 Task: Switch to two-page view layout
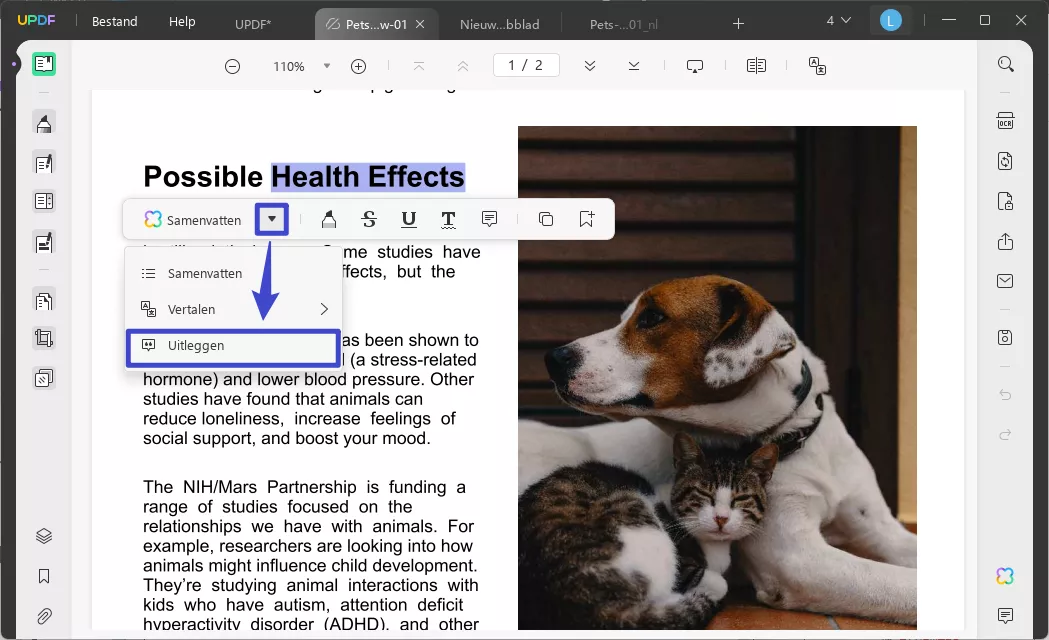[x=756, y=66]
